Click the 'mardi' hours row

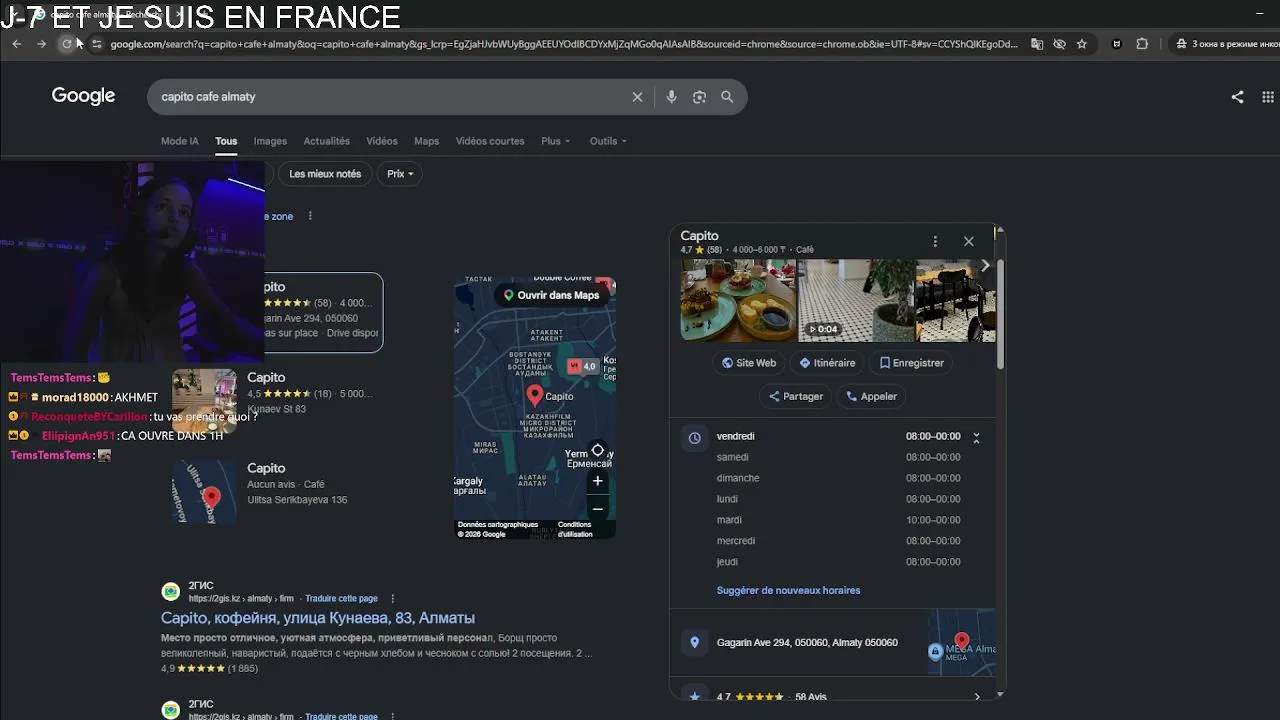tap(838, 520)
